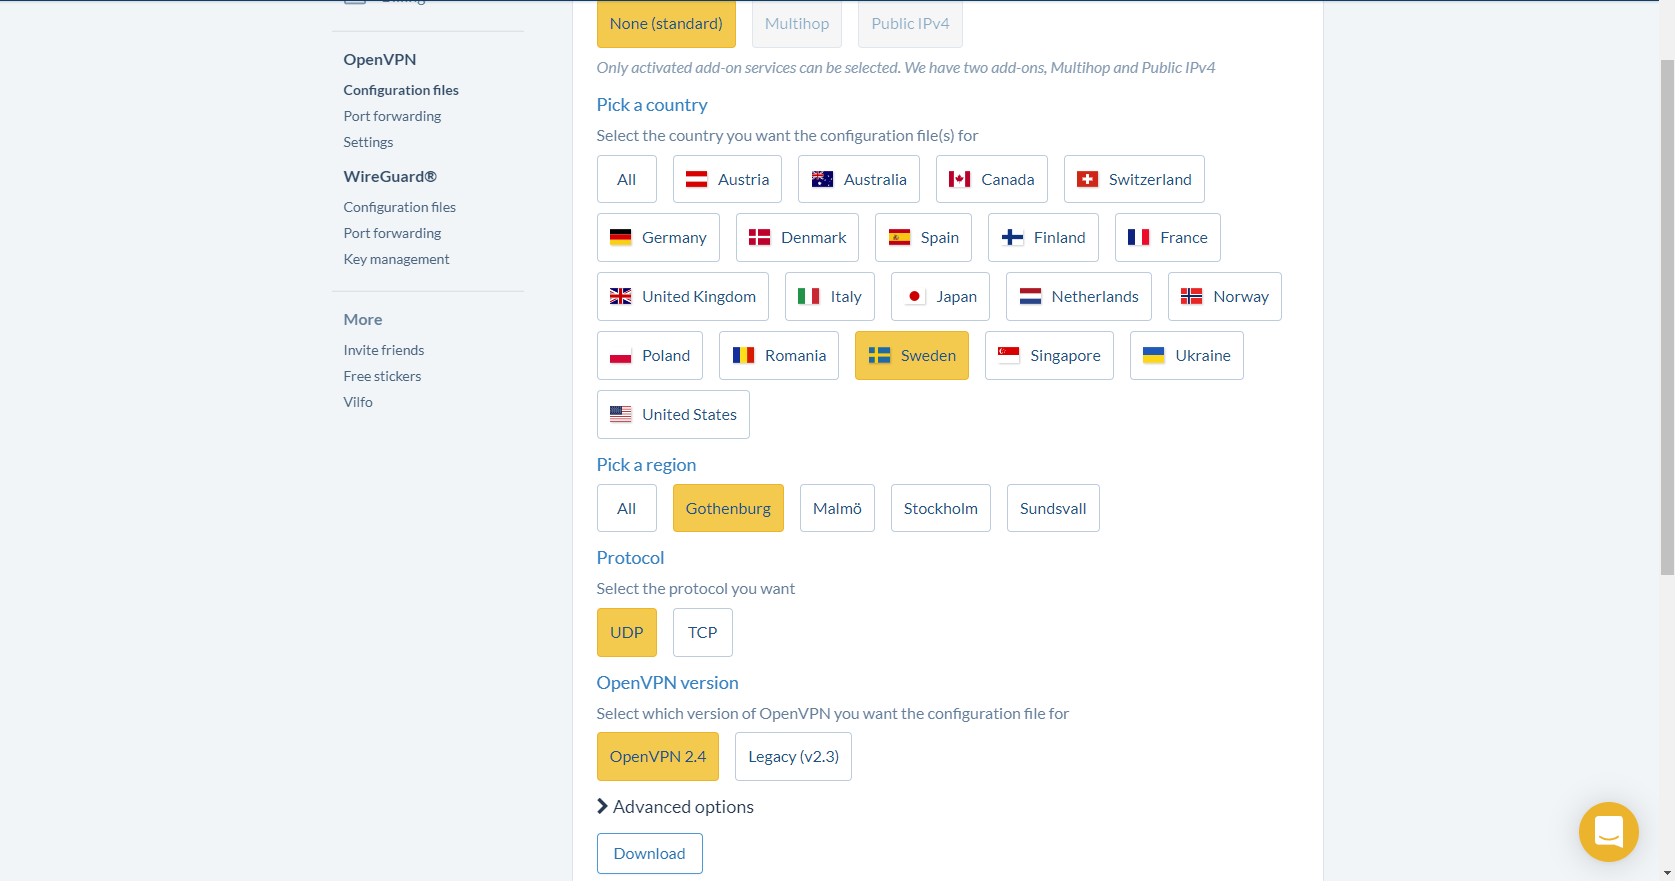Click the Poland flag icon
The height and width of the screenshot is (881, 1675).
[621, 355]
